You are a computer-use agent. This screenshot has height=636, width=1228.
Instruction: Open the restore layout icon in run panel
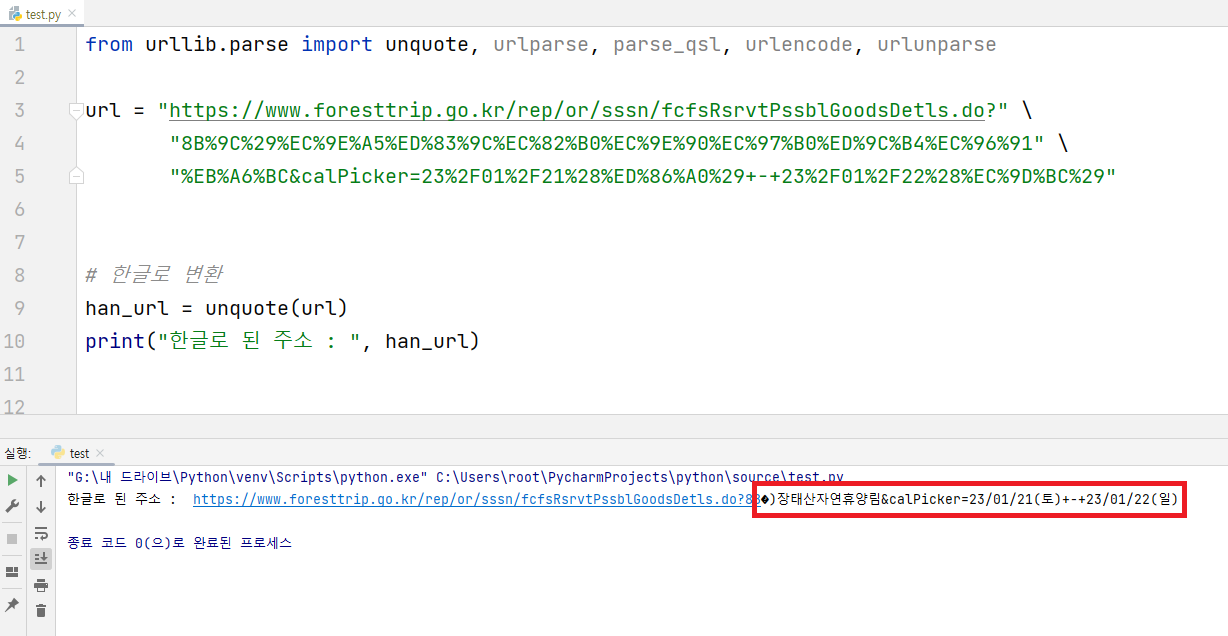coord(12,572)
